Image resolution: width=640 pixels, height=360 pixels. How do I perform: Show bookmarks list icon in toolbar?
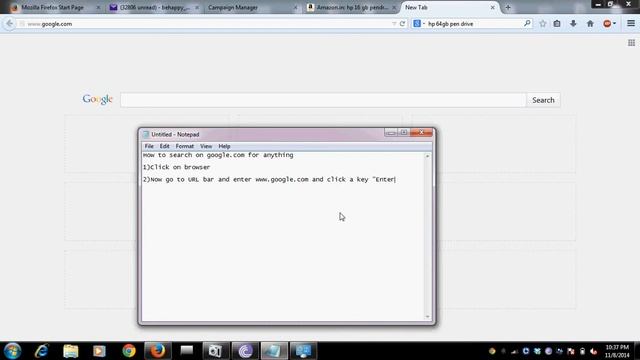(557, 24)
